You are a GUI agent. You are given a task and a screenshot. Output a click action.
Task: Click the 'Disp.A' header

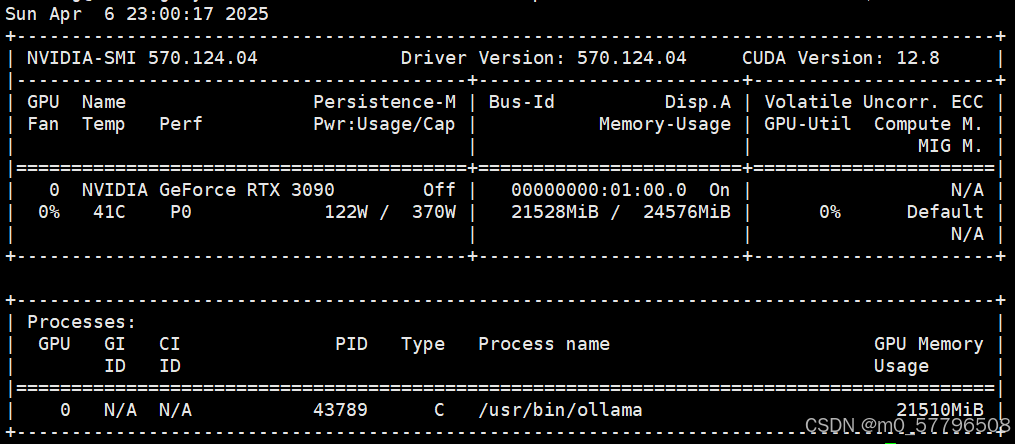click(x=698, y=102)
